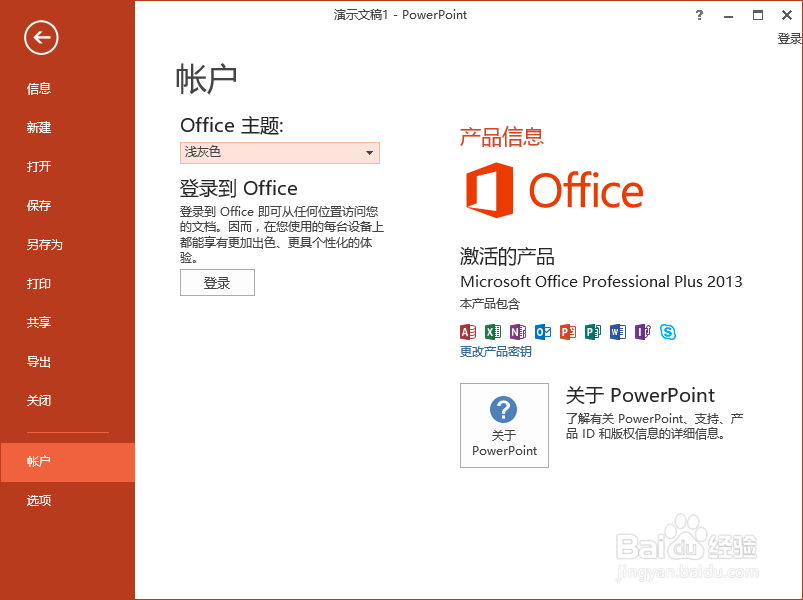The height and width of the screenshot is (600, 803).
Task: Click the Excel icon in product list
Action: pyautogui.click(x=493, y=332)
